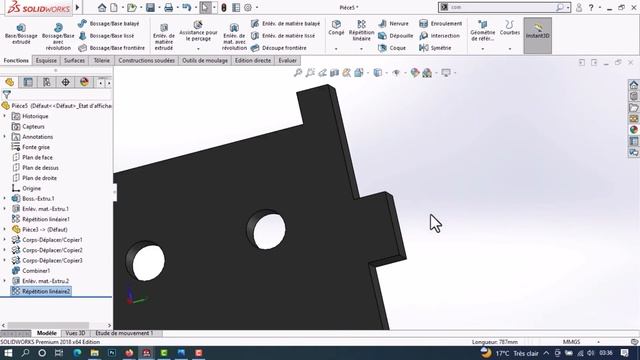
Task: Select Bossage/Base avec révolution tool
Action: tap(58, 37)
